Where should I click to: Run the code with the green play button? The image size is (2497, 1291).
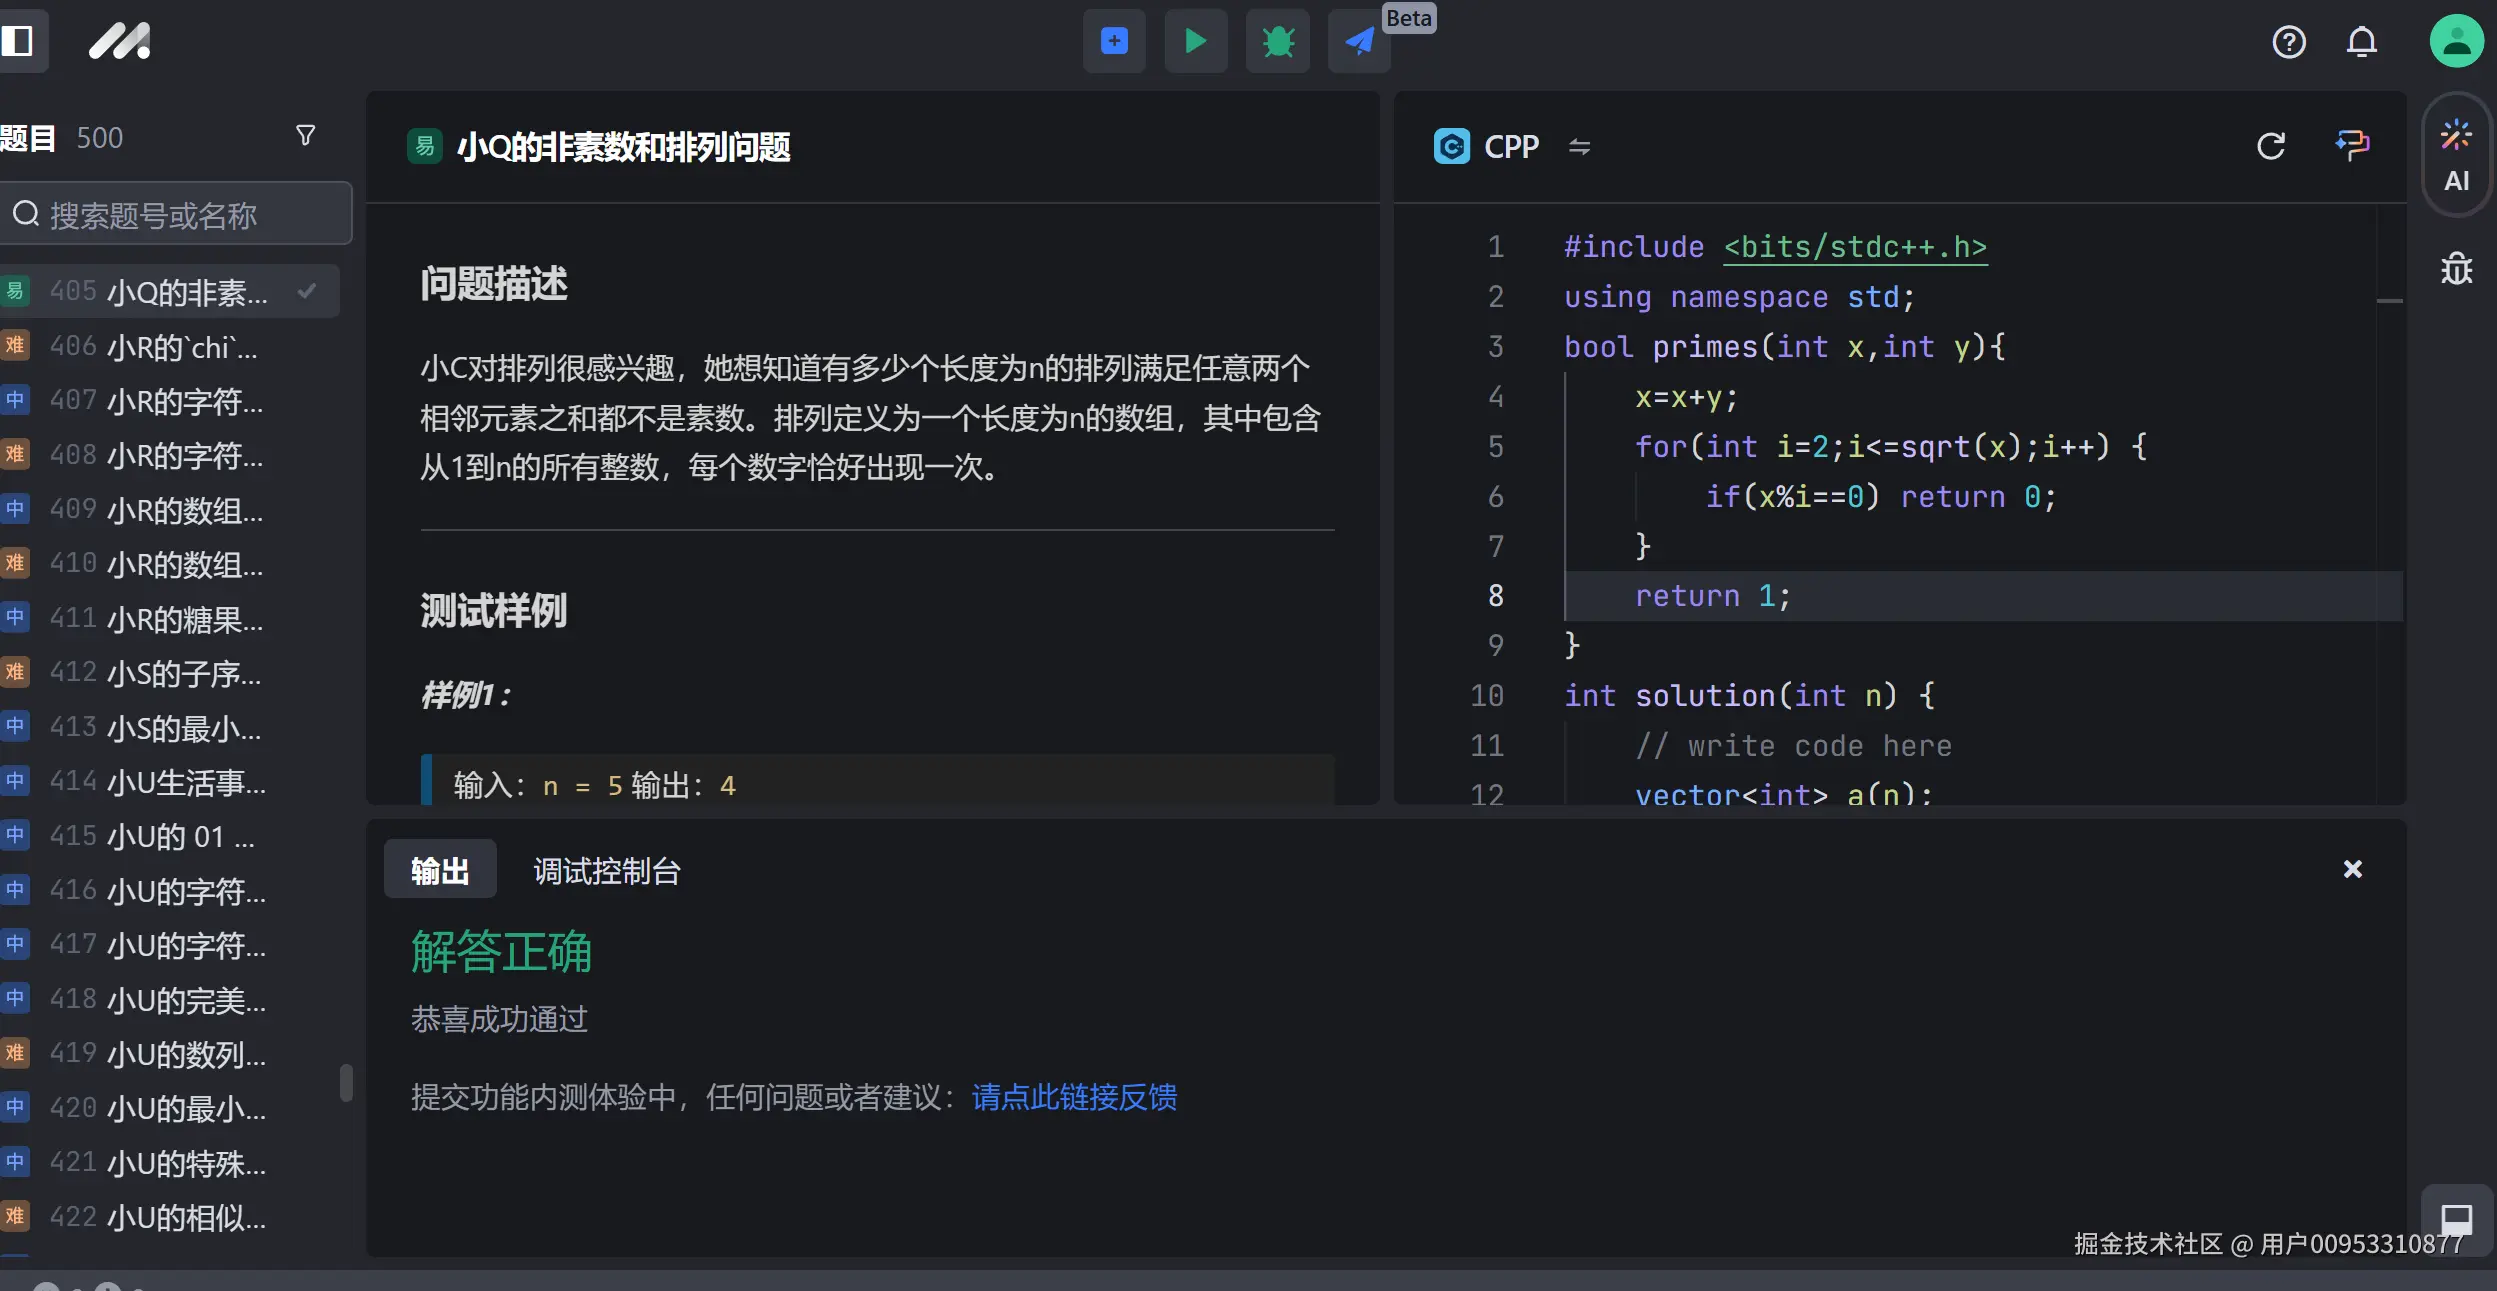1195,41
